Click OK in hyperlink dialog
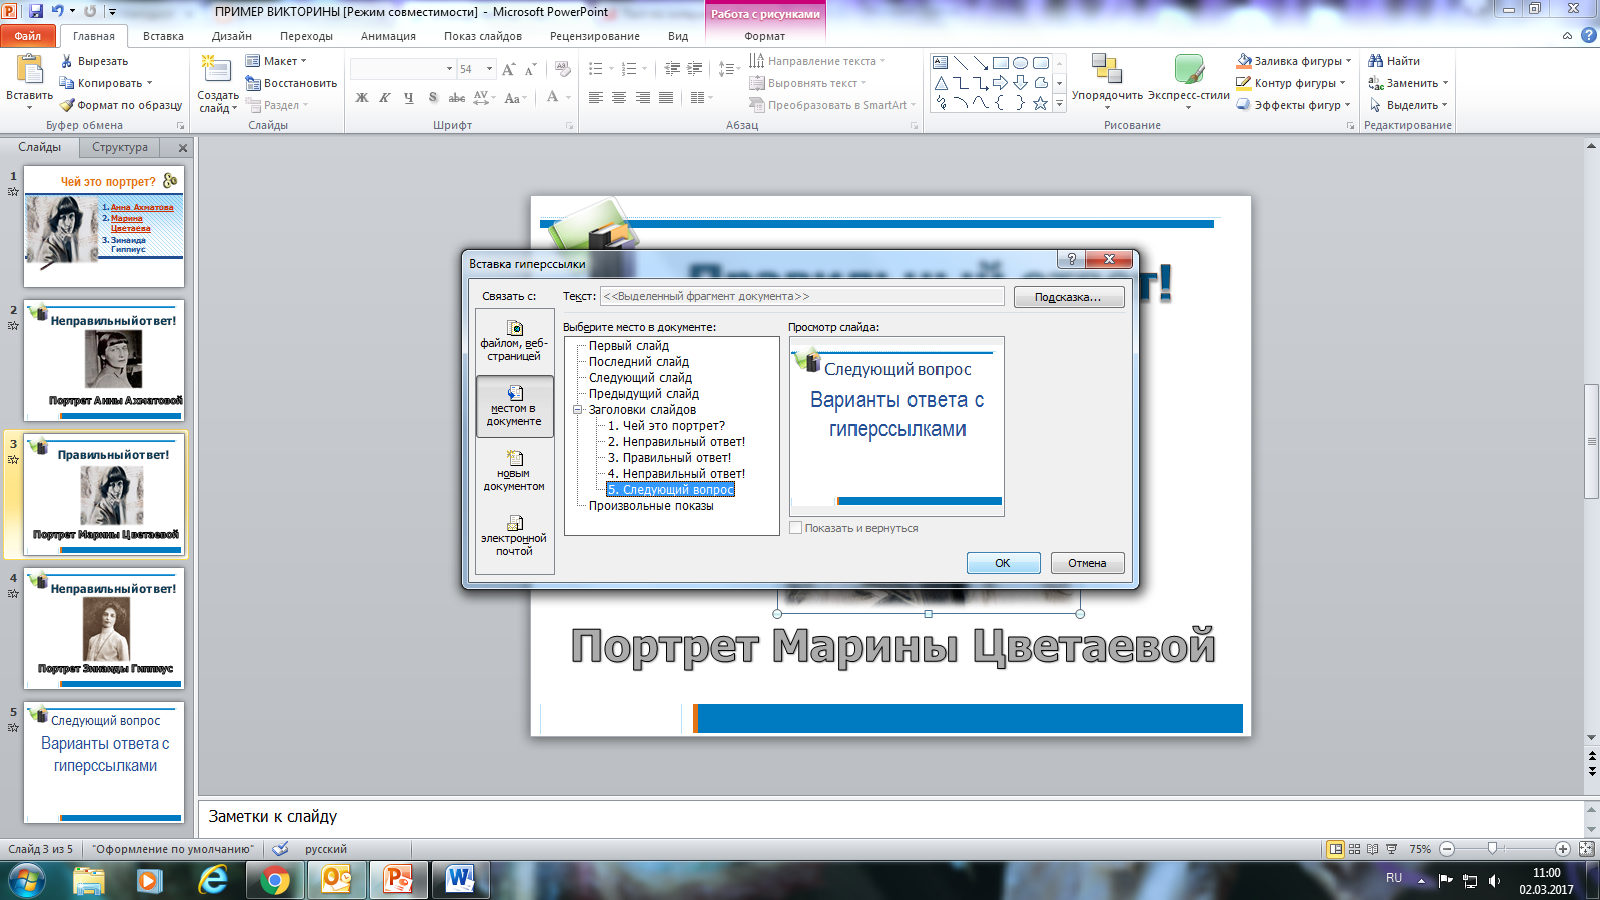1600x900 pixels. (x=1003, y=563)
